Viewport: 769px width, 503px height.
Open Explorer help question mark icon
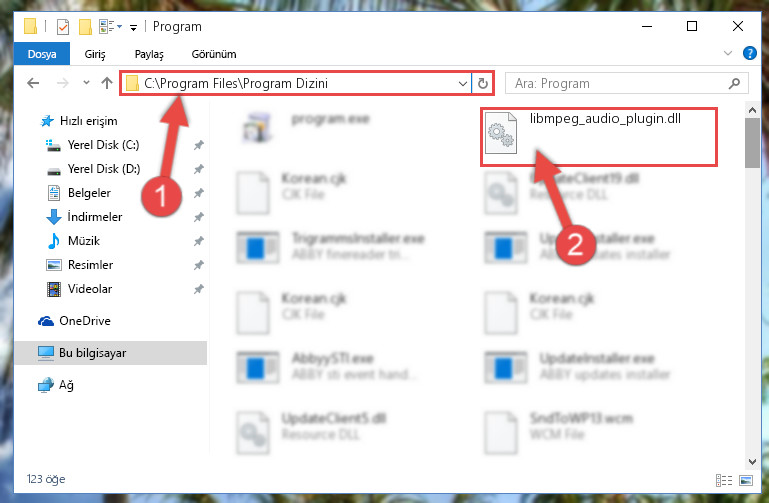tap(749, 53)
